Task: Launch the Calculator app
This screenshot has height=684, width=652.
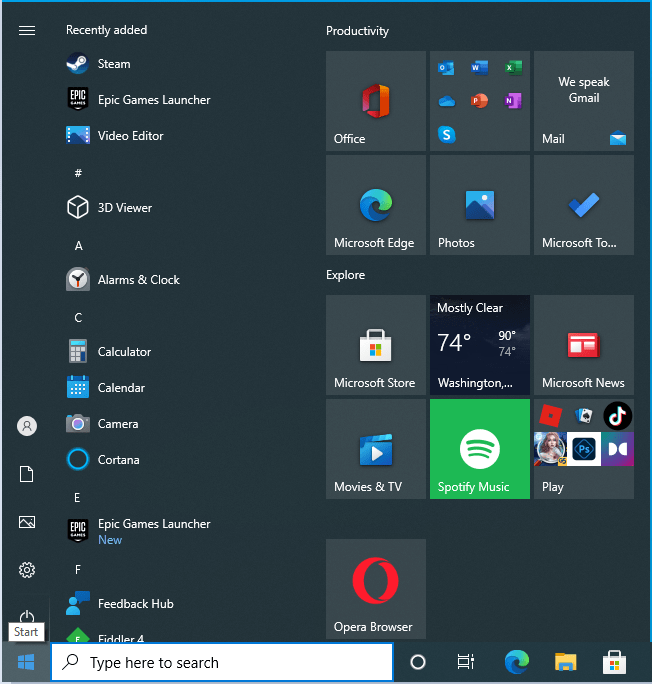Action: [124, 352]
